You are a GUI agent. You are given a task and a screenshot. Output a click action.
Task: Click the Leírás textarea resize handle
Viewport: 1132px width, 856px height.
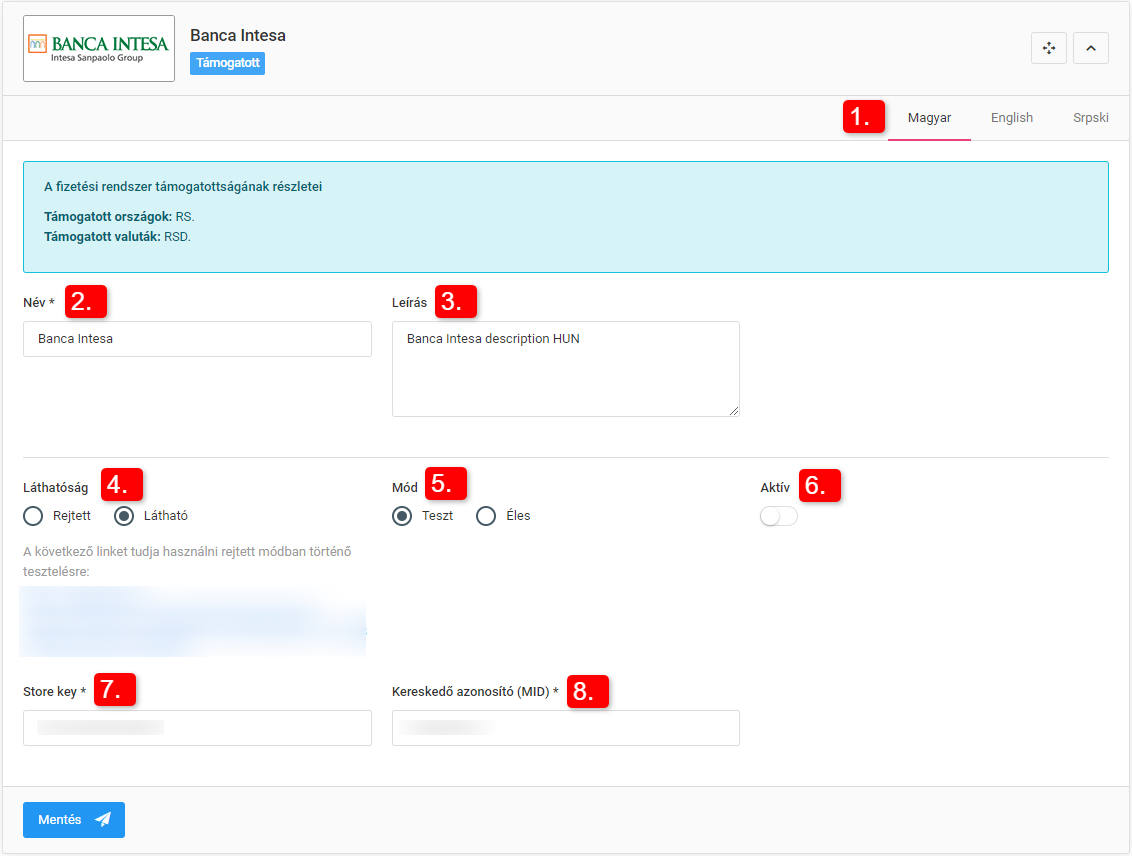[x=734, y=411]
